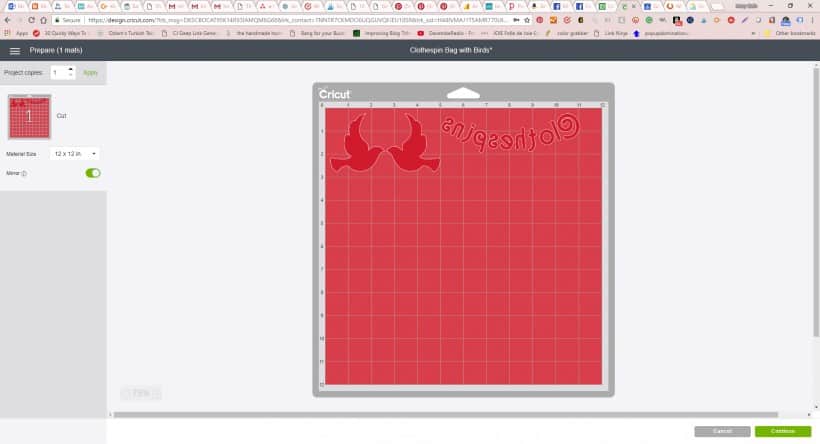This screenshot has width=820, height=444.
Task: Open the Material Size dropdown
Action: 75,154
